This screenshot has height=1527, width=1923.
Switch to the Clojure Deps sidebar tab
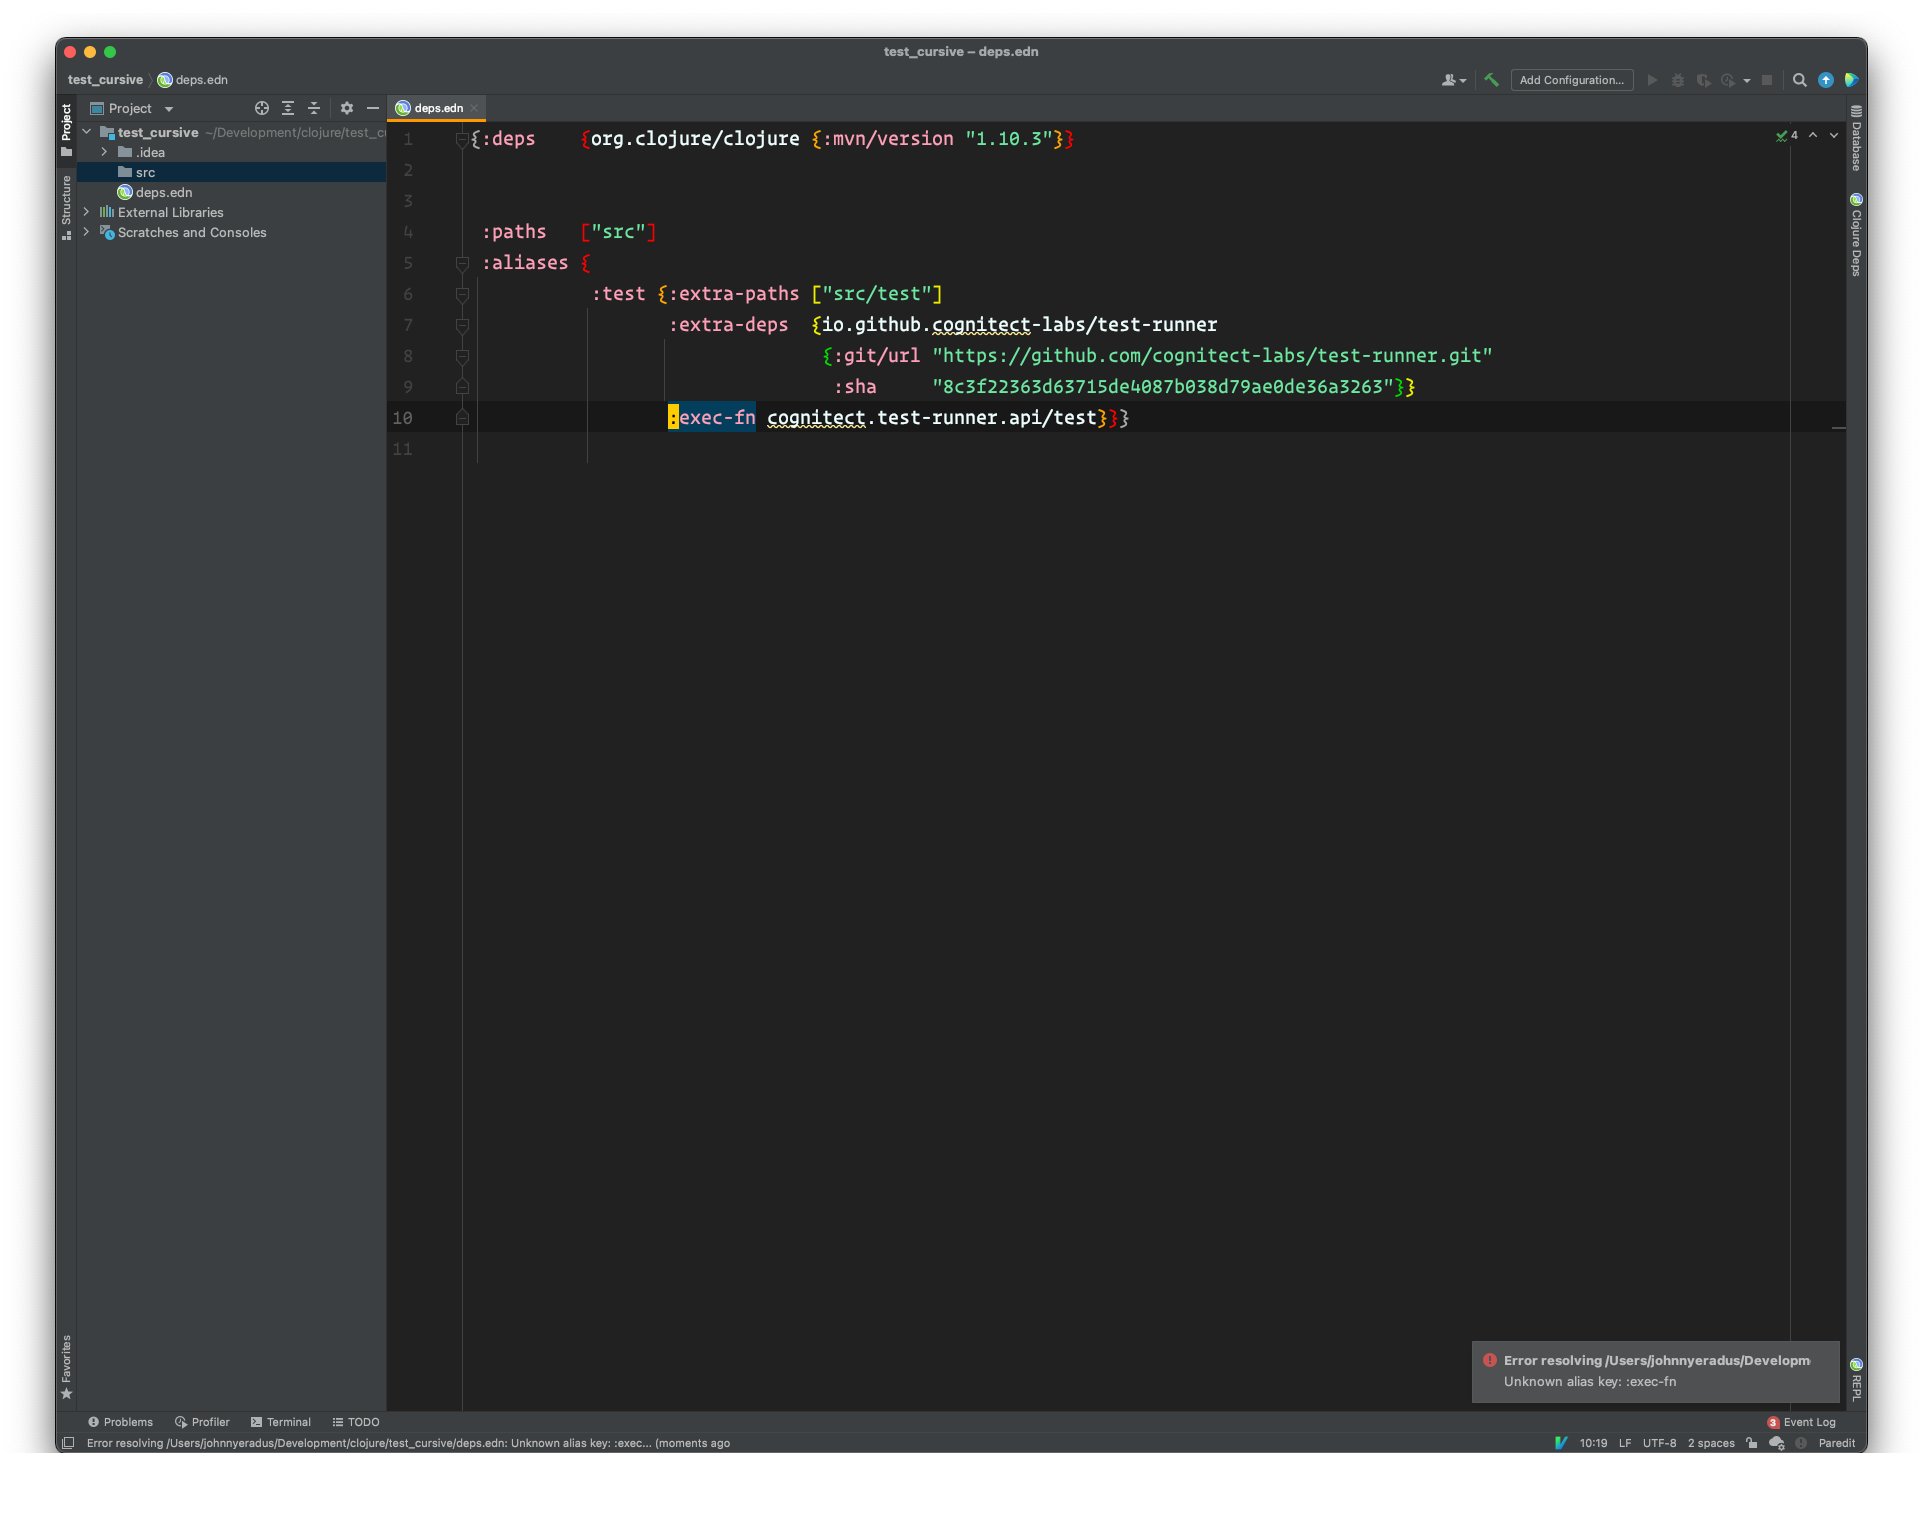1856,235
